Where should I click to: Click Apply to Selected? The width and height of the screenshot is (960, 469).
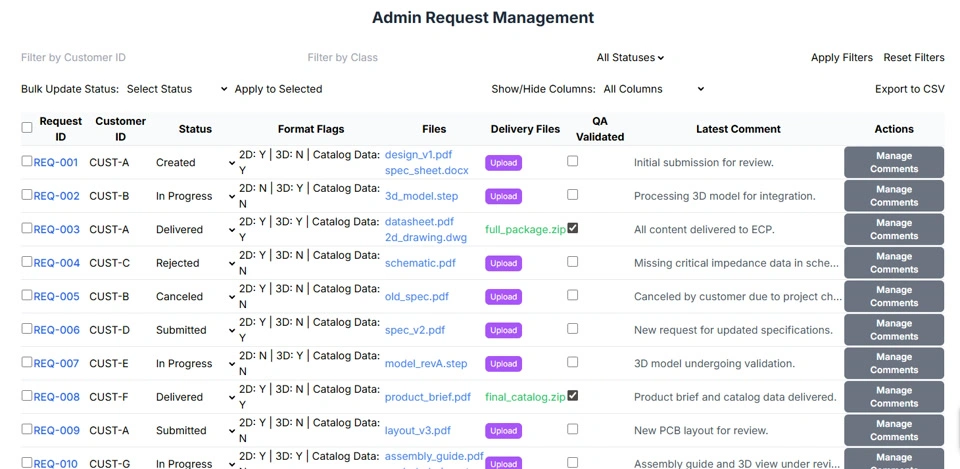tap(278, 89)
